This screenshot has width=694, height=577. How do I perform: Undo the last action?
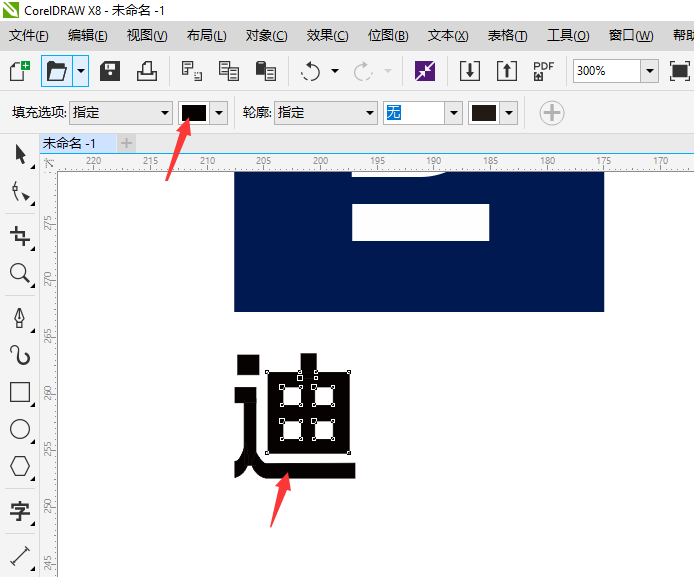tap(311, 71)
